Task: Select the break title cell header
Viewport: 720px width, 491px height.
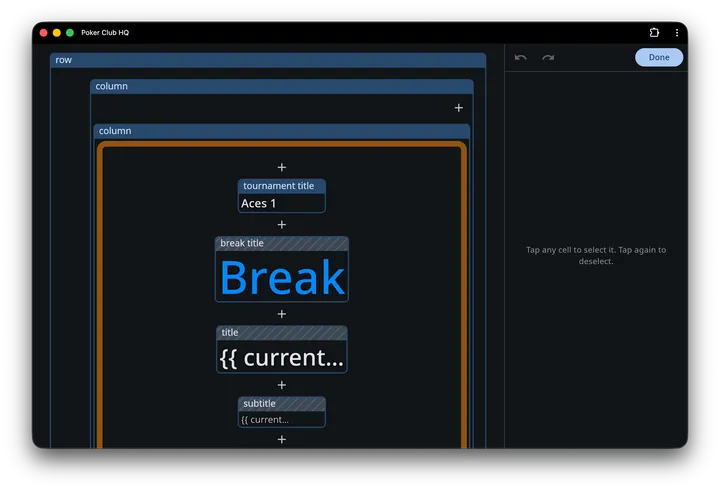Action: [281, 243]
